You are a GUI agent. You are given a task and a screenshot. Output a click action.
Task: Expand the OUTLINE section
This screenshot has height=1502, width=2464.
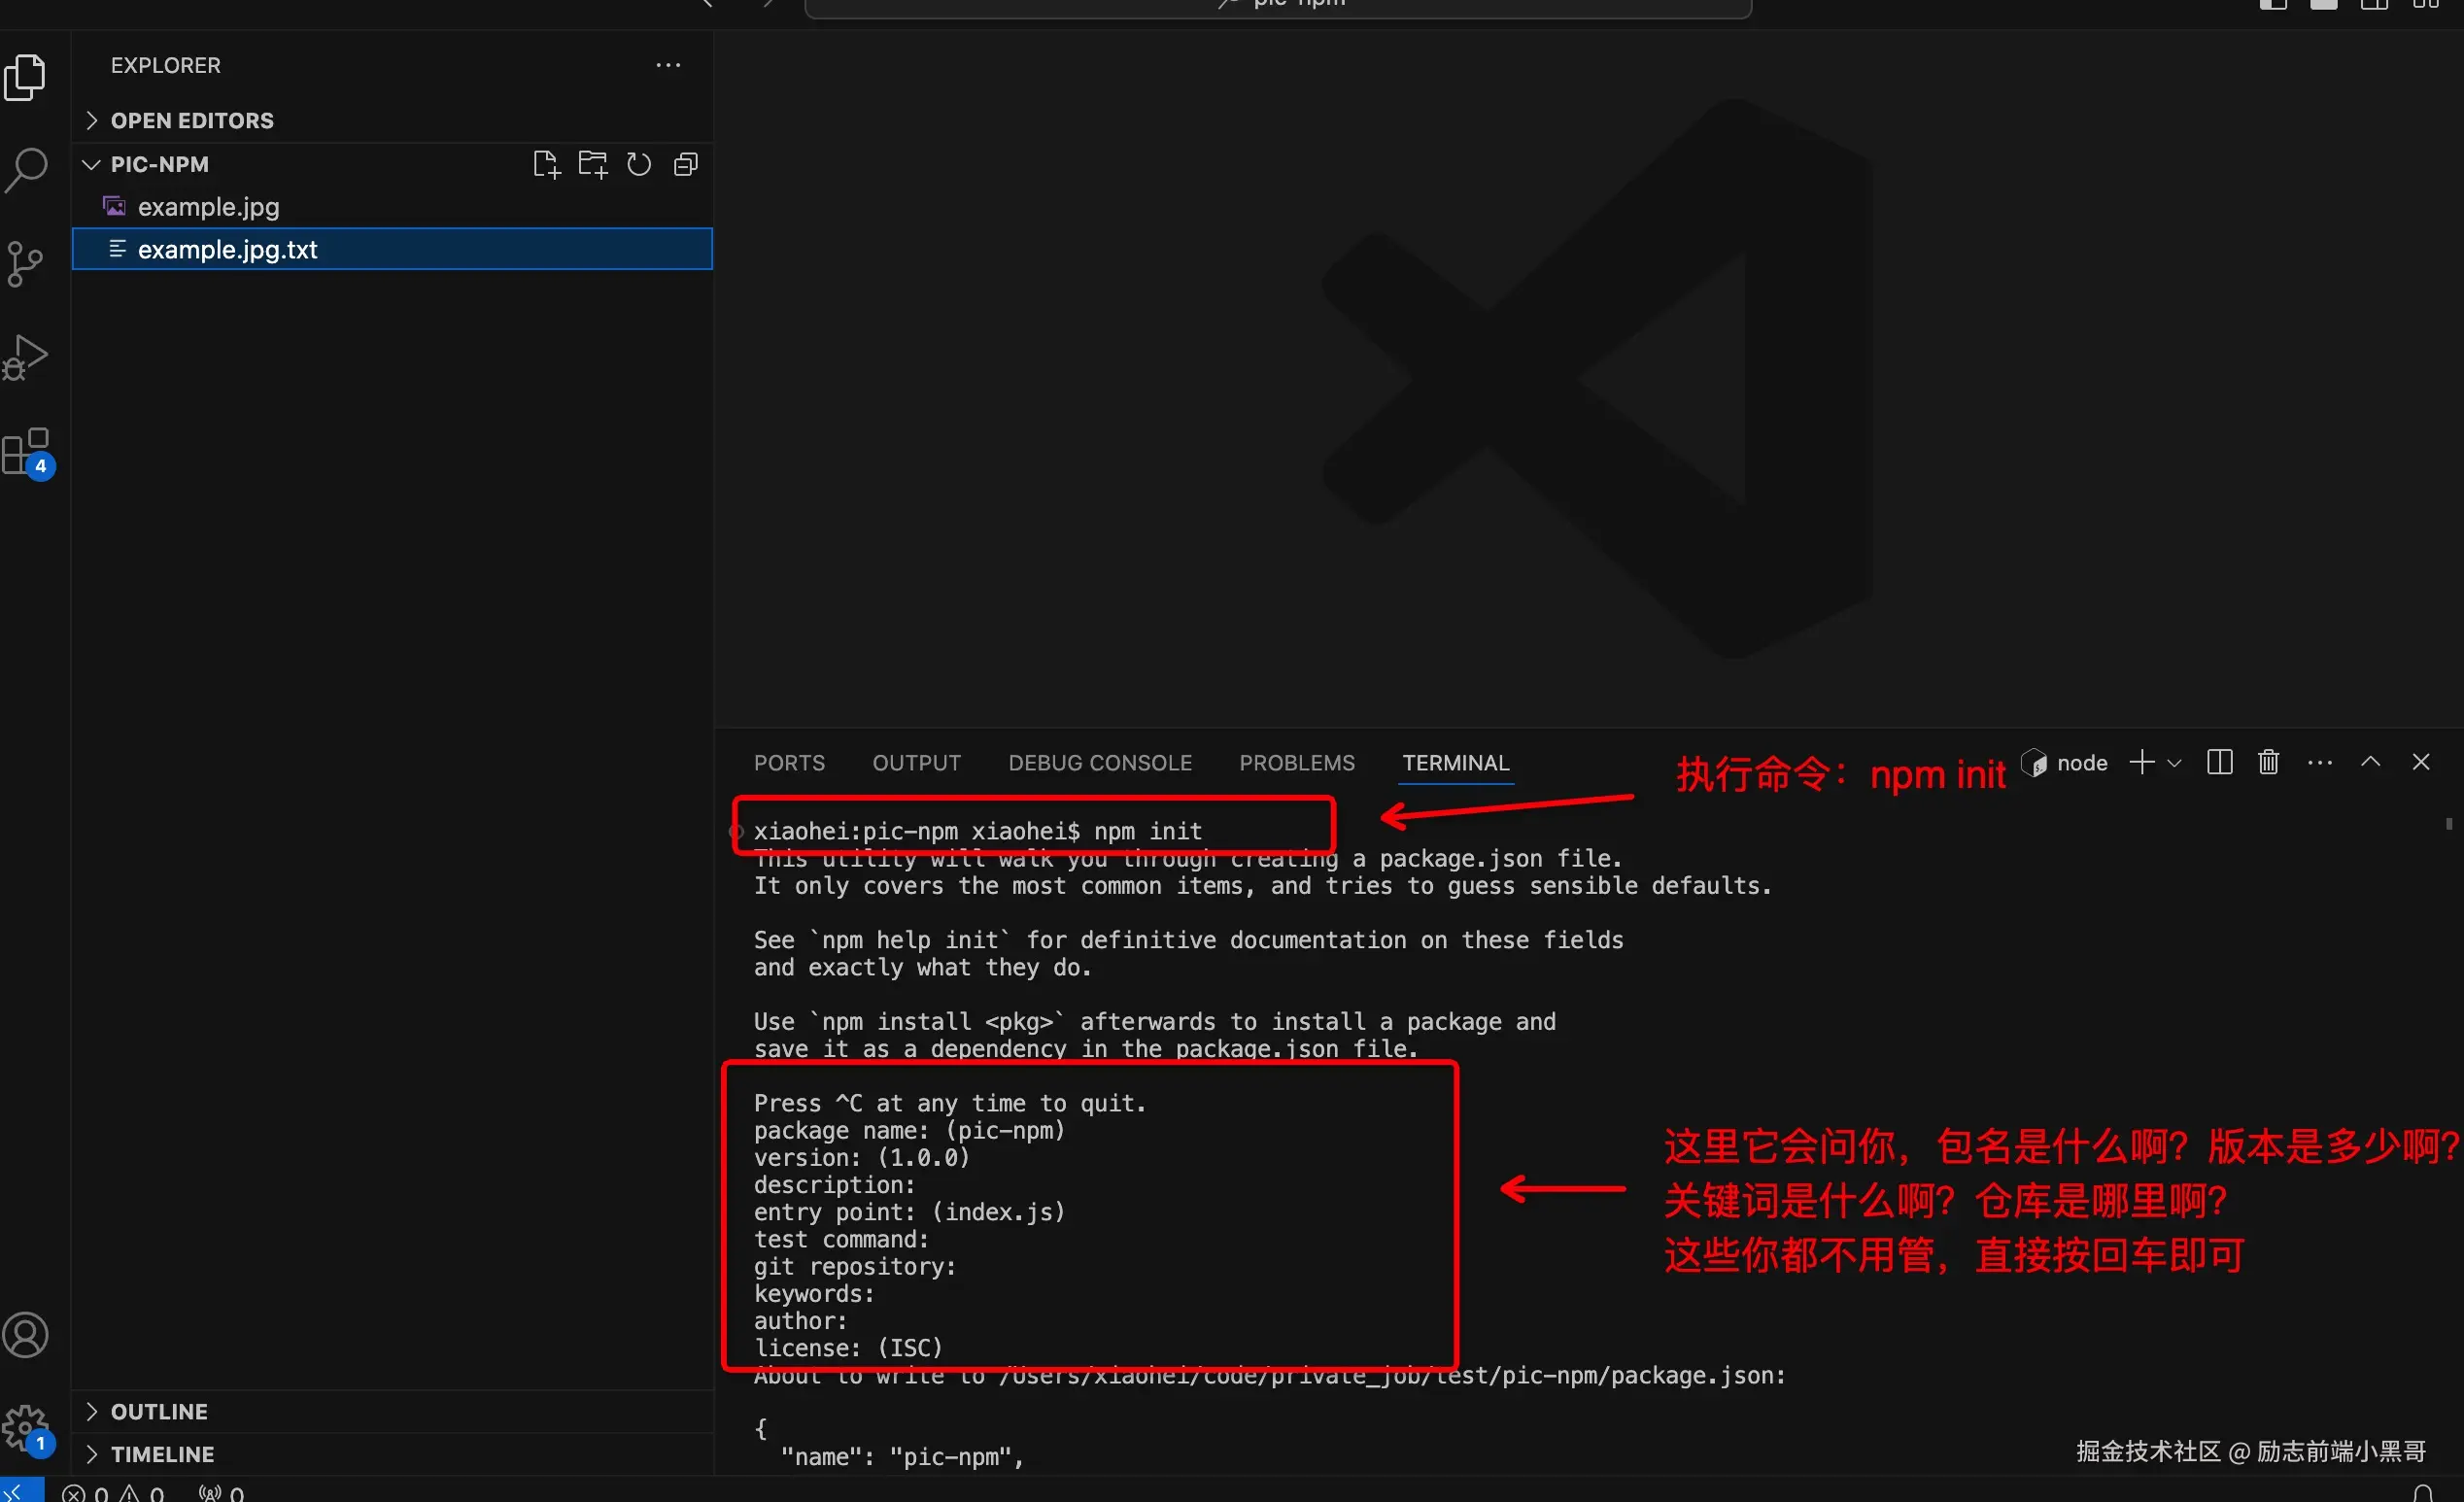pos(159,1411)
